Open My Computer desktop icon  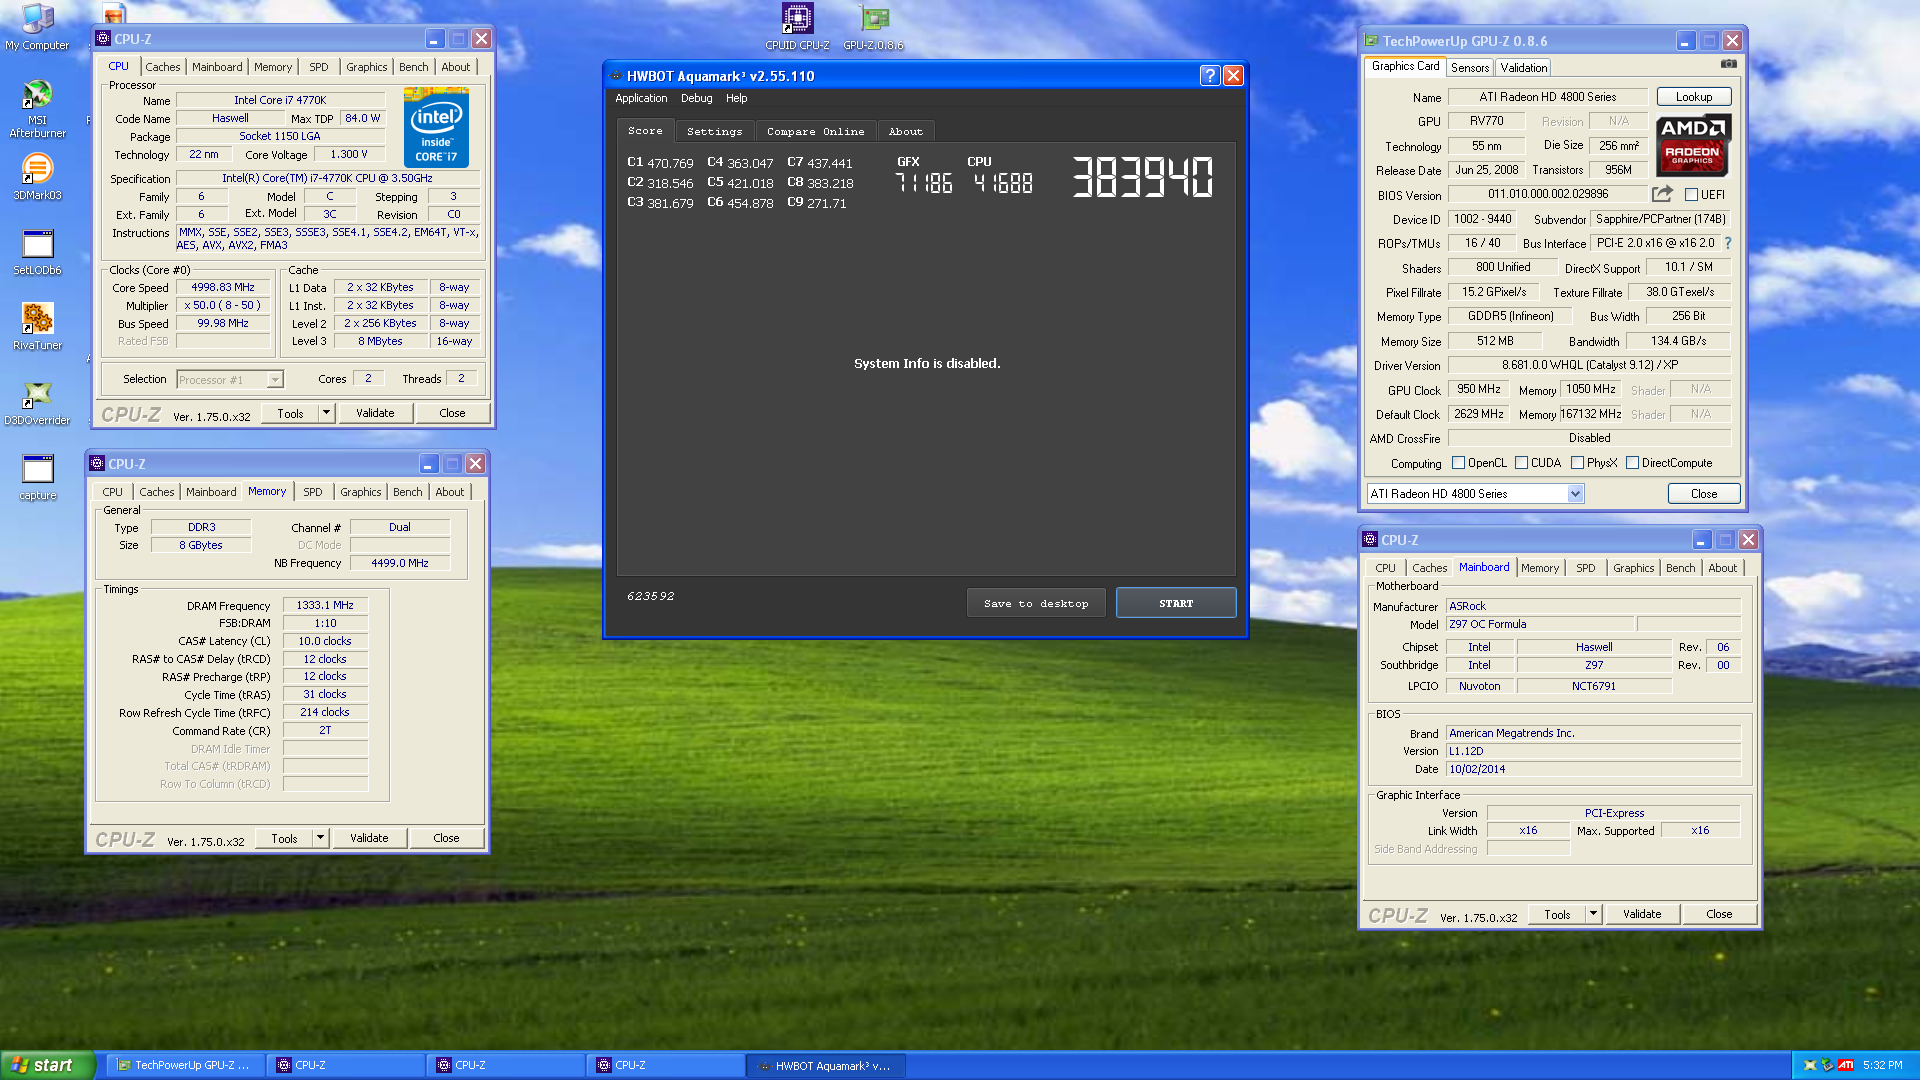(37, 27)
